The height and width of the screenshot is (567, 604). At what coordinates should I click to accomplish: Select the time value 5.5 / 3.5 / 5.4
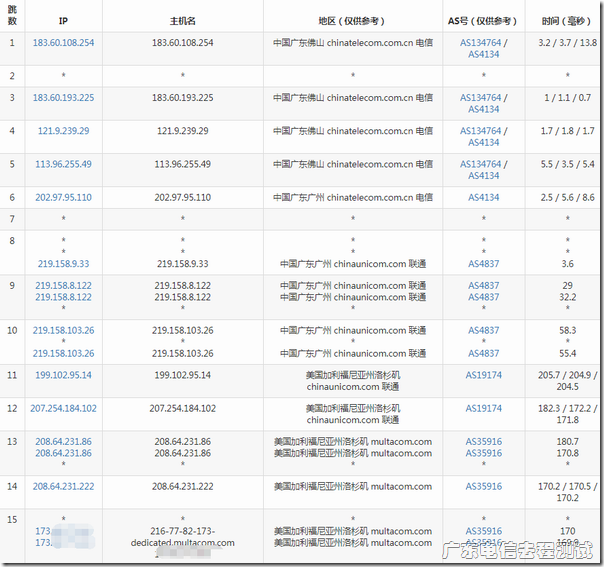[567, 164]
